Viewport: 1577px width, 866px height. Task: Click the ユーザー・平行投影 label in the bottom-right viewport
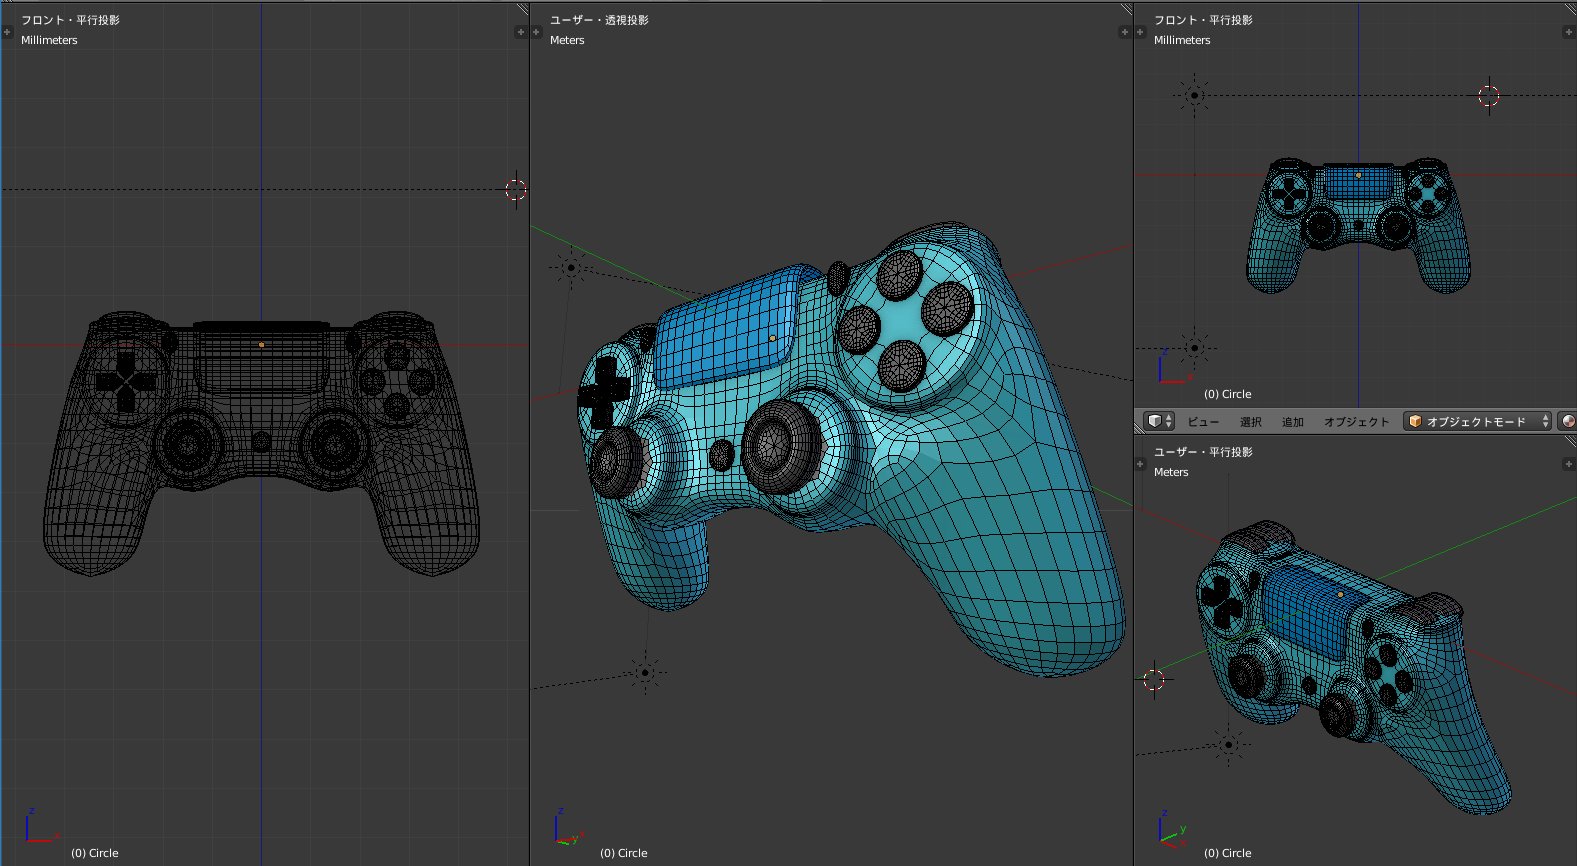point(1203,452)
